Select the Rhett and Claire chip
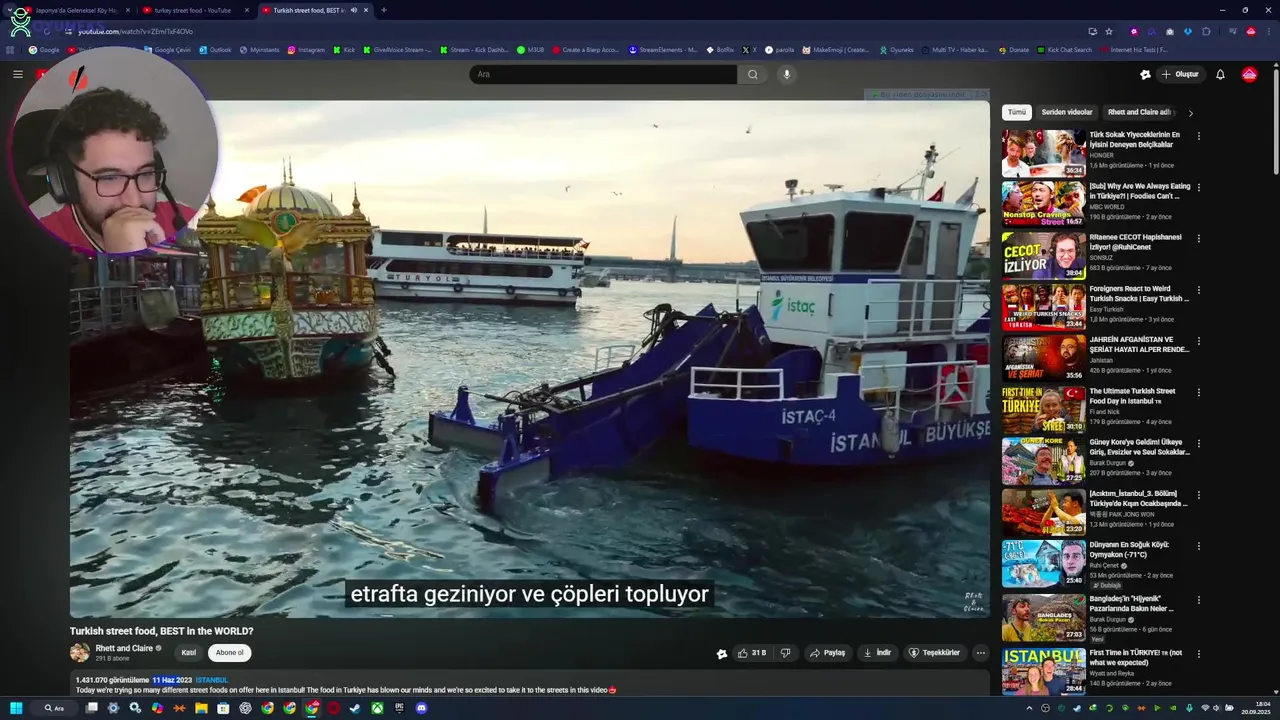The image size is (1280, 720). point(1139,112)
